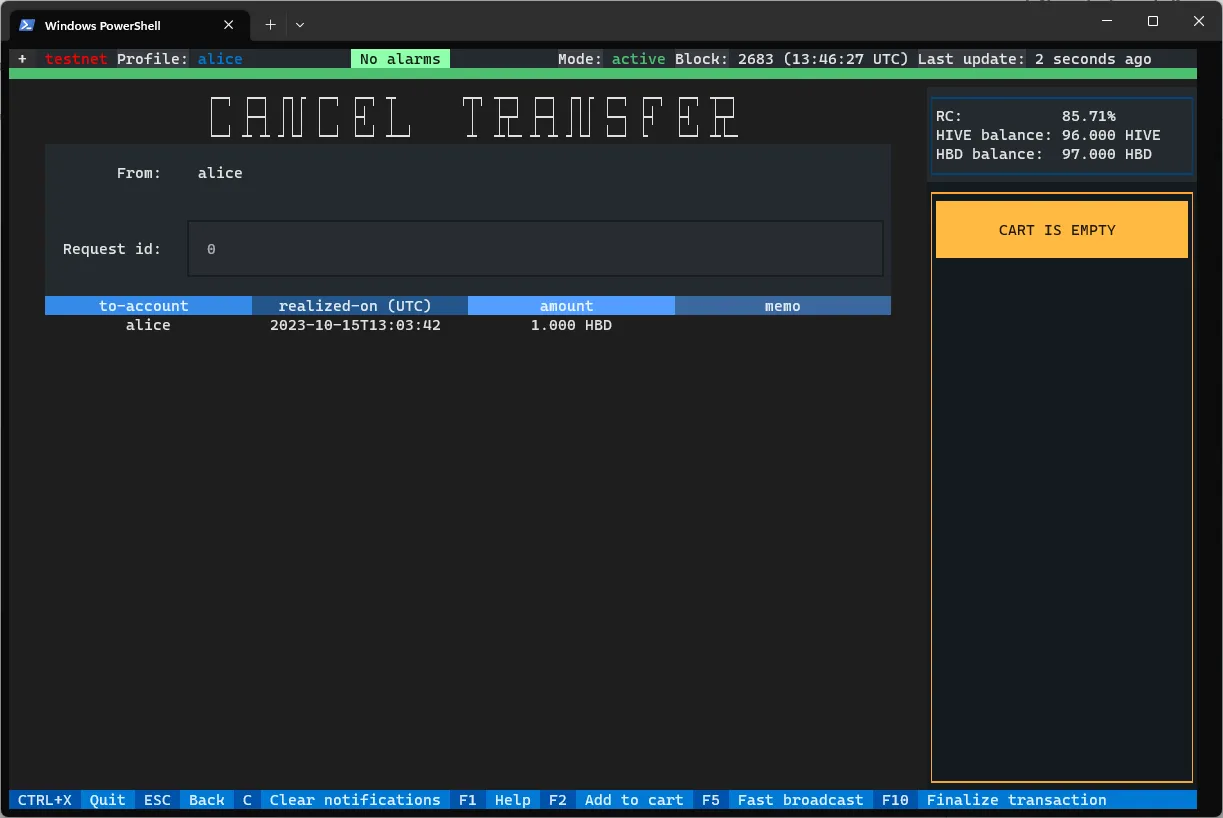Maximize the PowerShell window
The image size is (1223, 818).
(1152, 21)
